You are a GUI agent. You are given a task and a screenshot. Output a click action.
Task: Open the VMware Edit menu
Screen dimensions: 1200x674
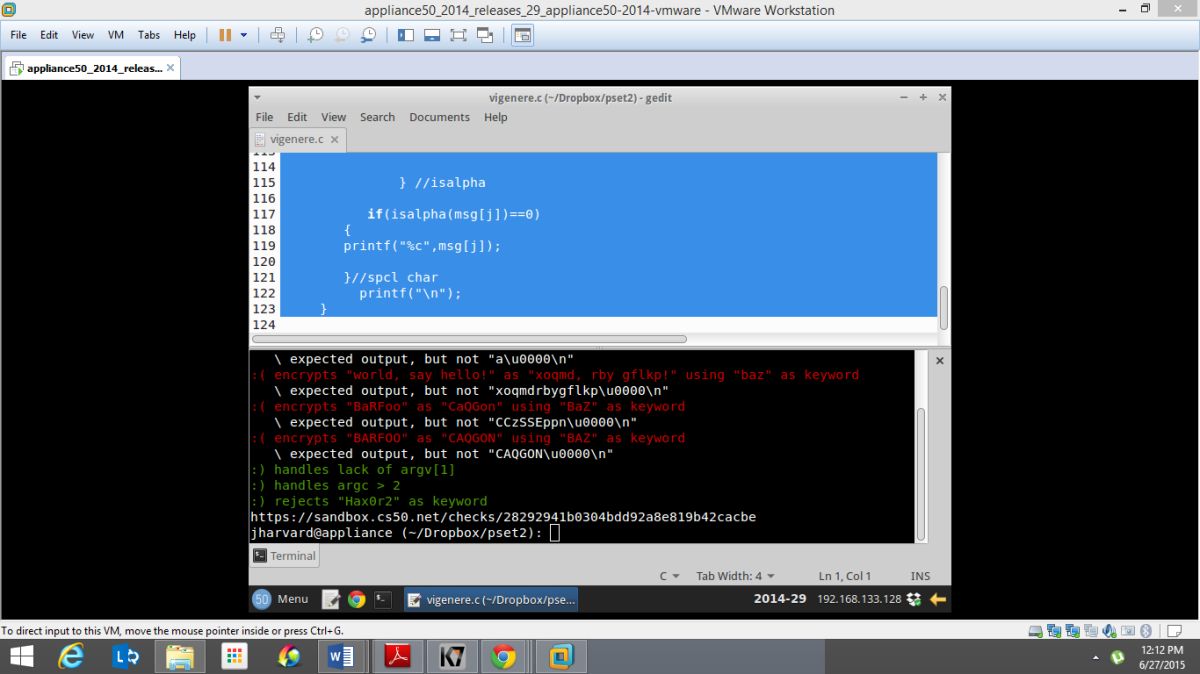[49, 34]
